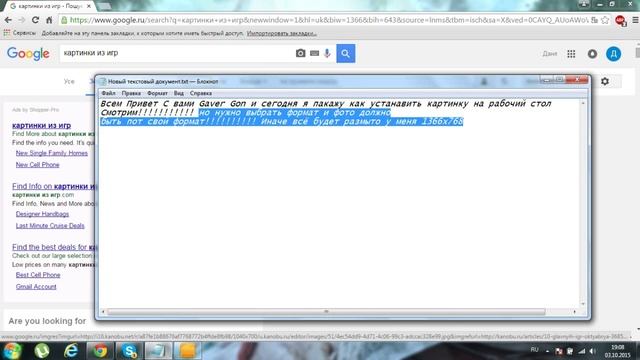Click the Импортировать закладки link
Screen dimensions: 640x360
click(282, 33)
